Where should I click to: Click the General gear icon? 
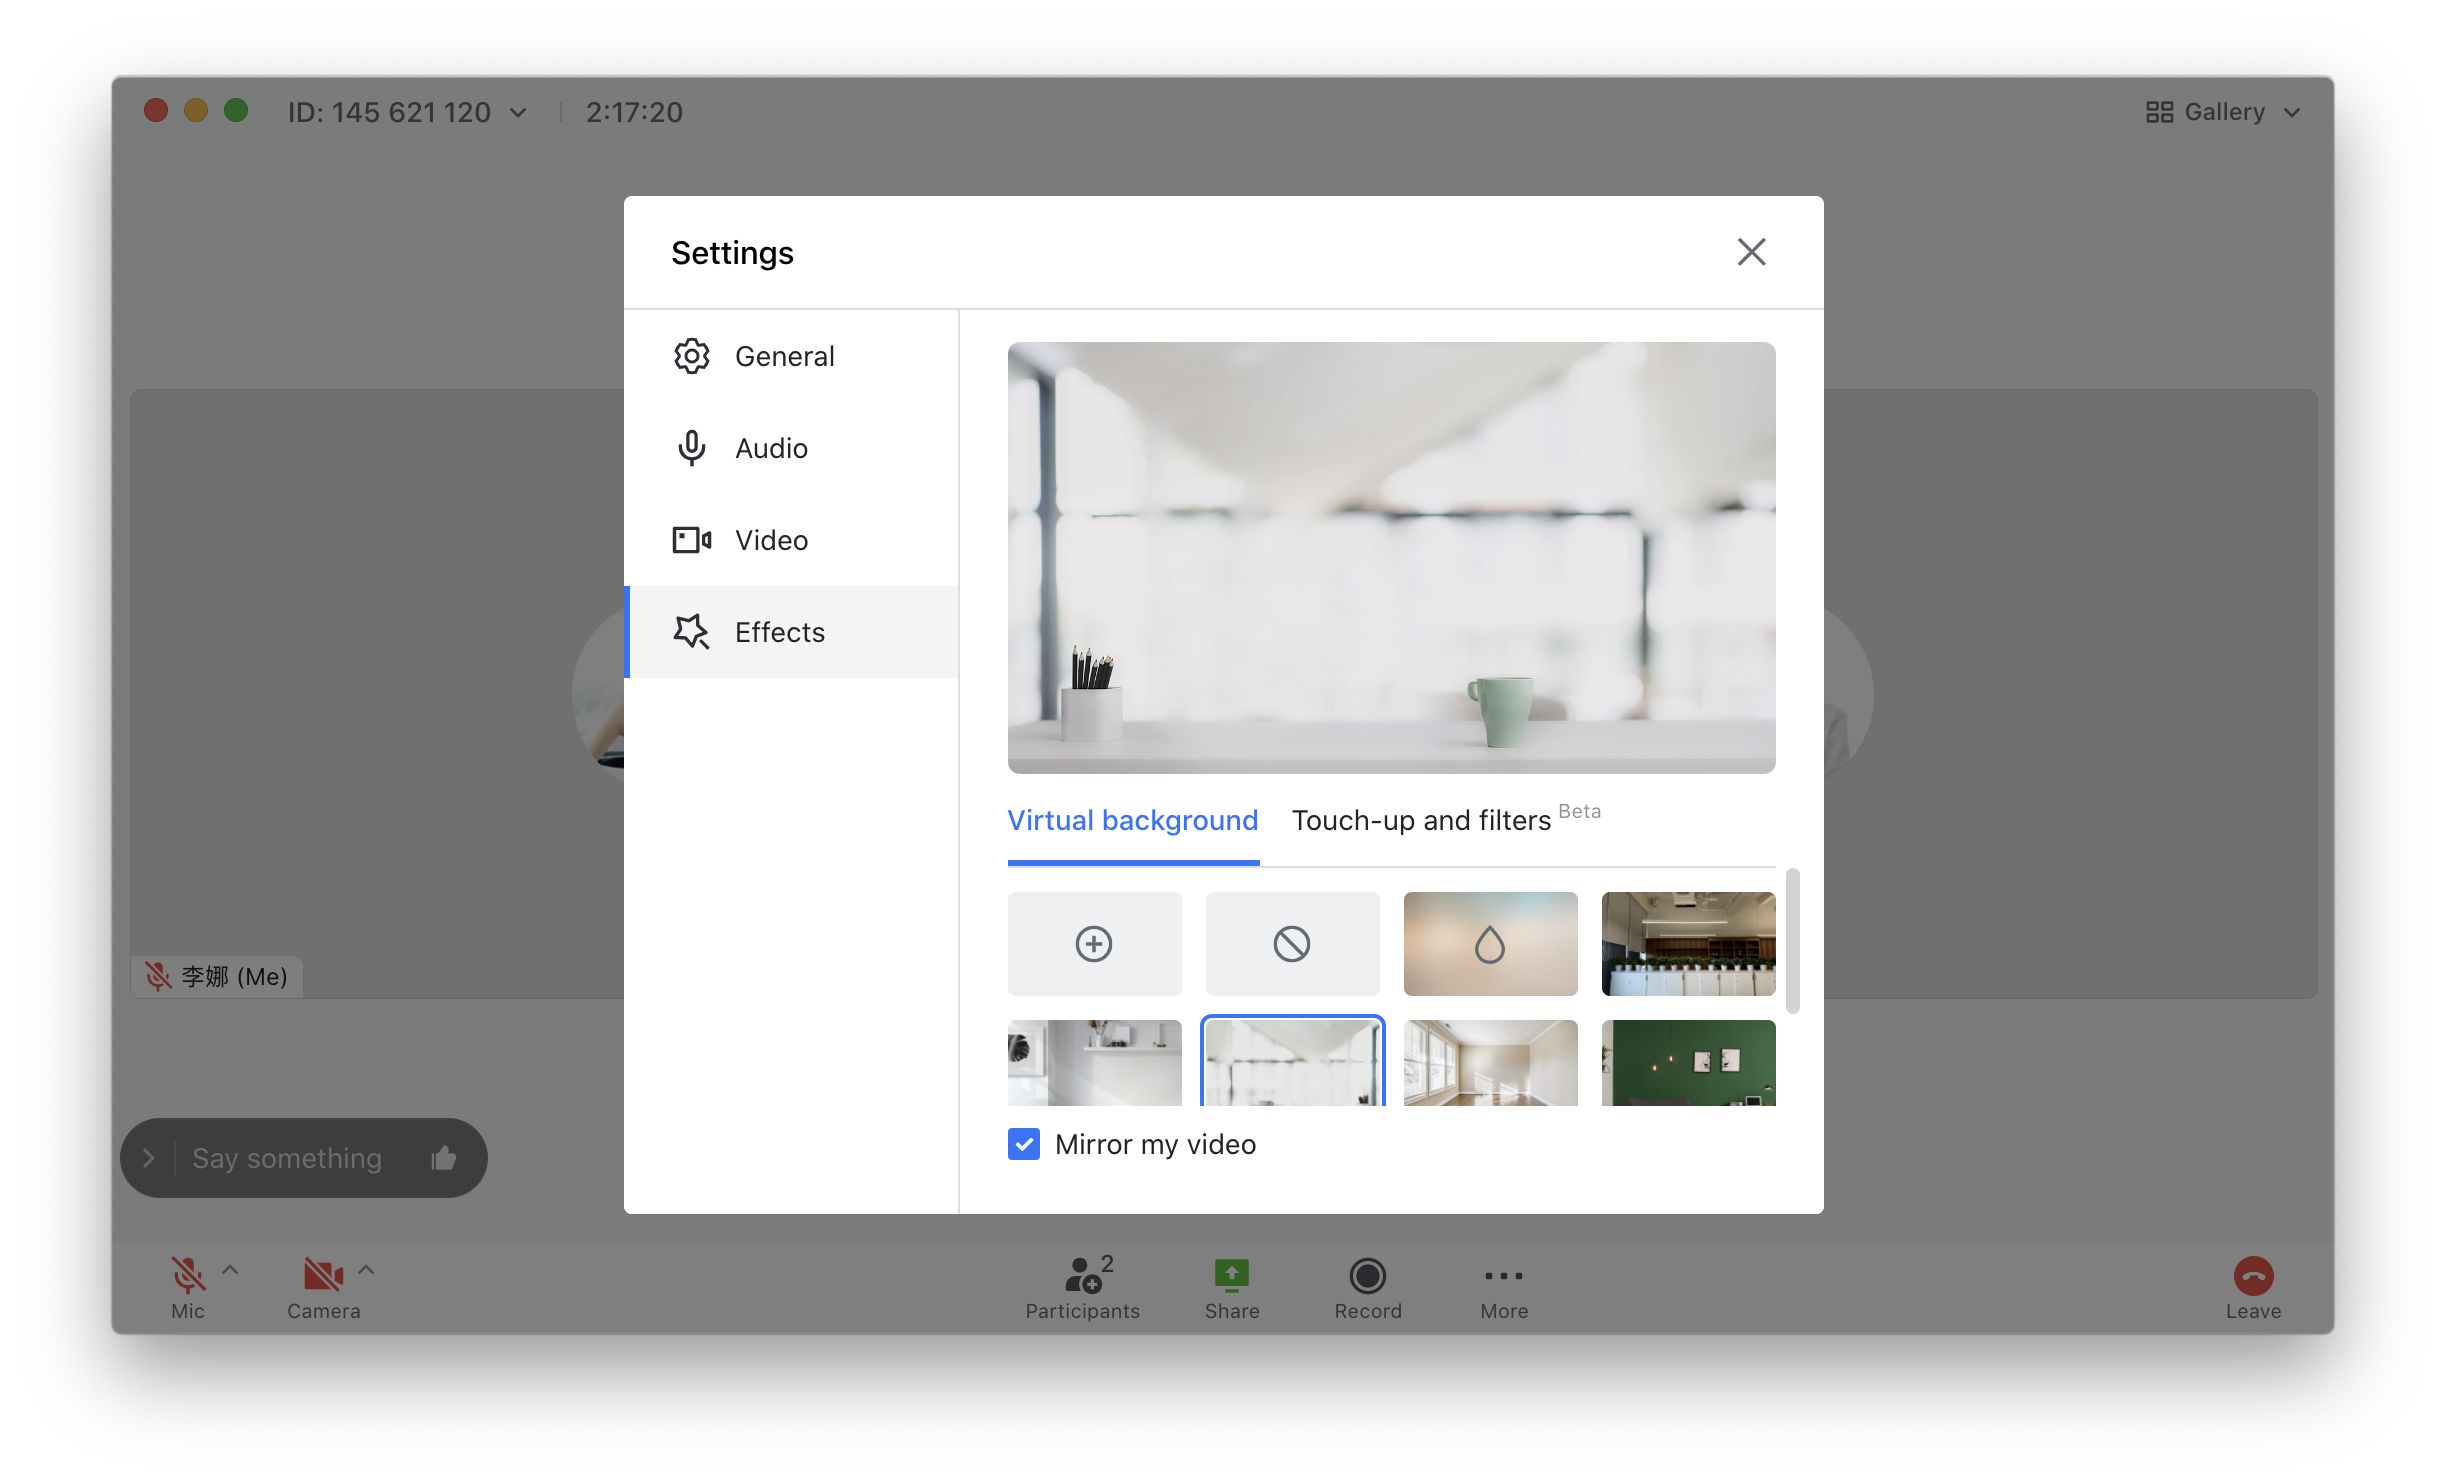691,356
